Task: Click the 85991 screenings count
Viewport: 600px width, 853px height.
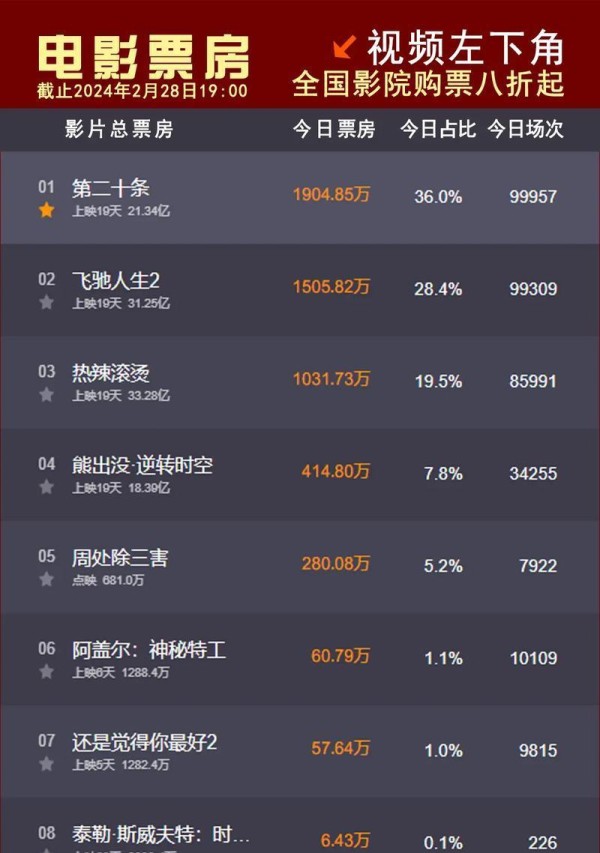Action: tap(533, 381)
